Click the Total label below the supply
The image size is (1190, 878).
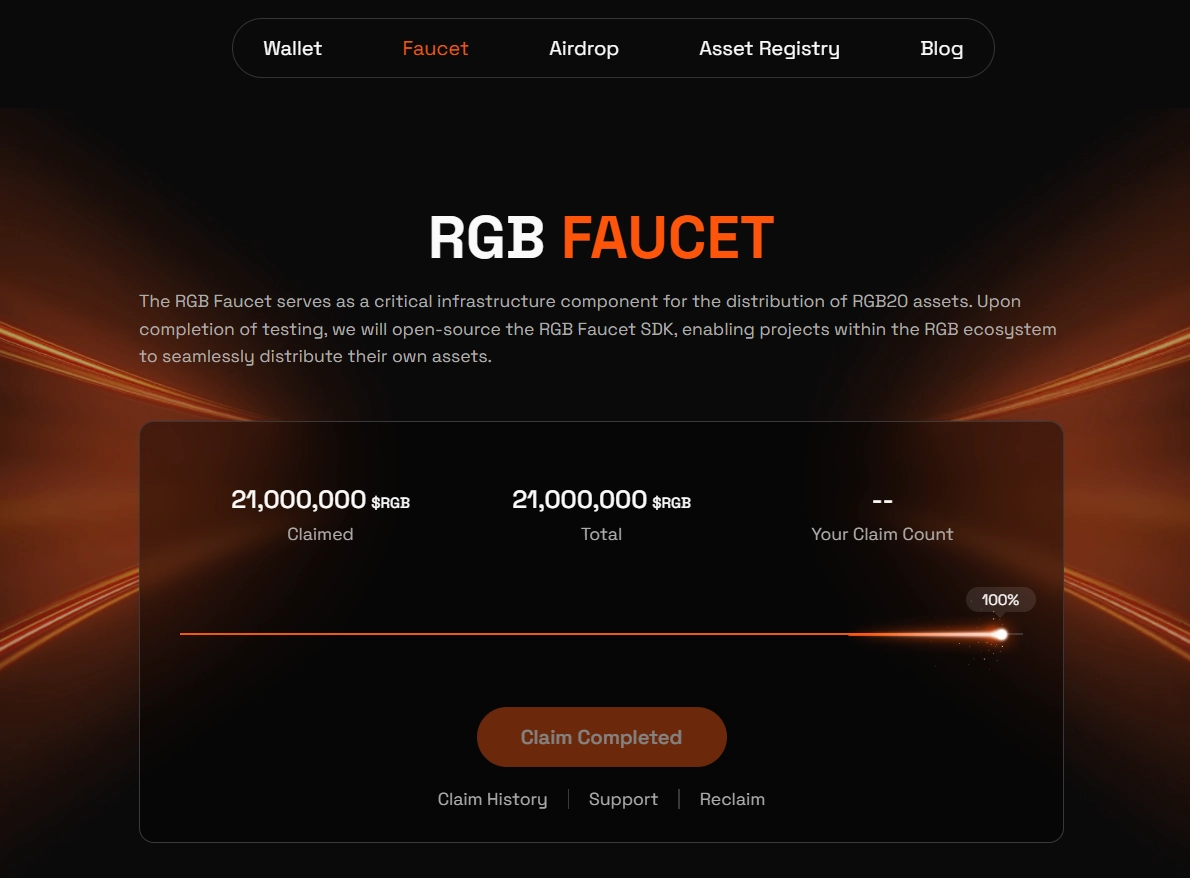coord(601,534)
